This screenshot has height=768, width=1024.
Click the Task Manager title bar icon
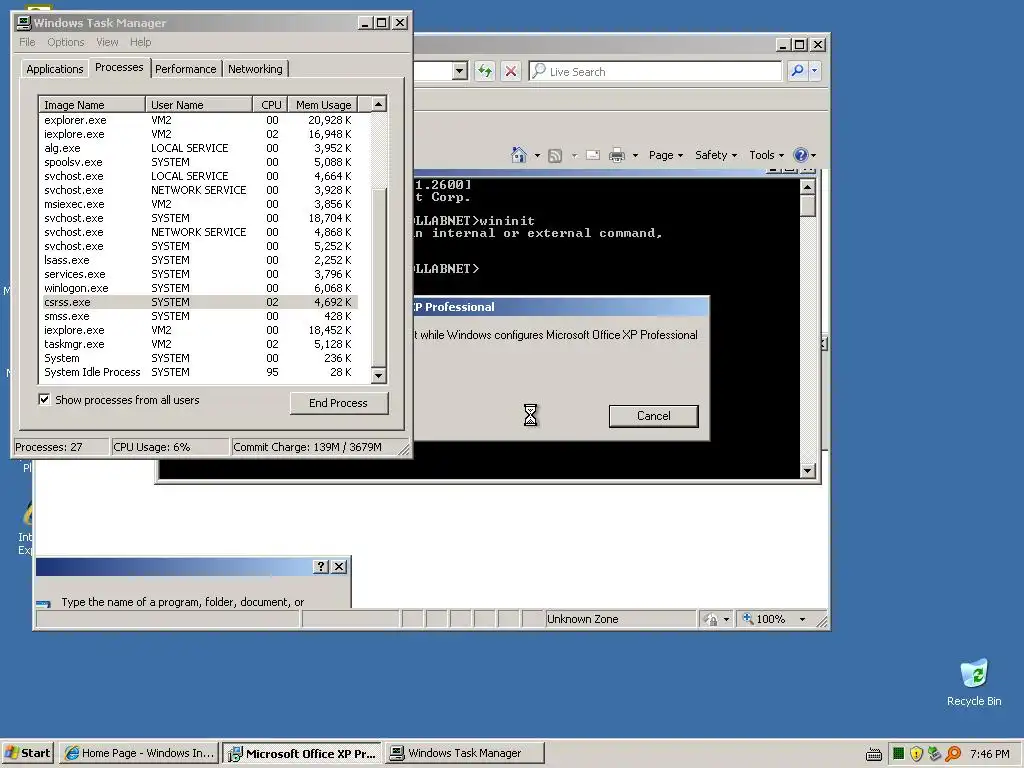point(24,23)
